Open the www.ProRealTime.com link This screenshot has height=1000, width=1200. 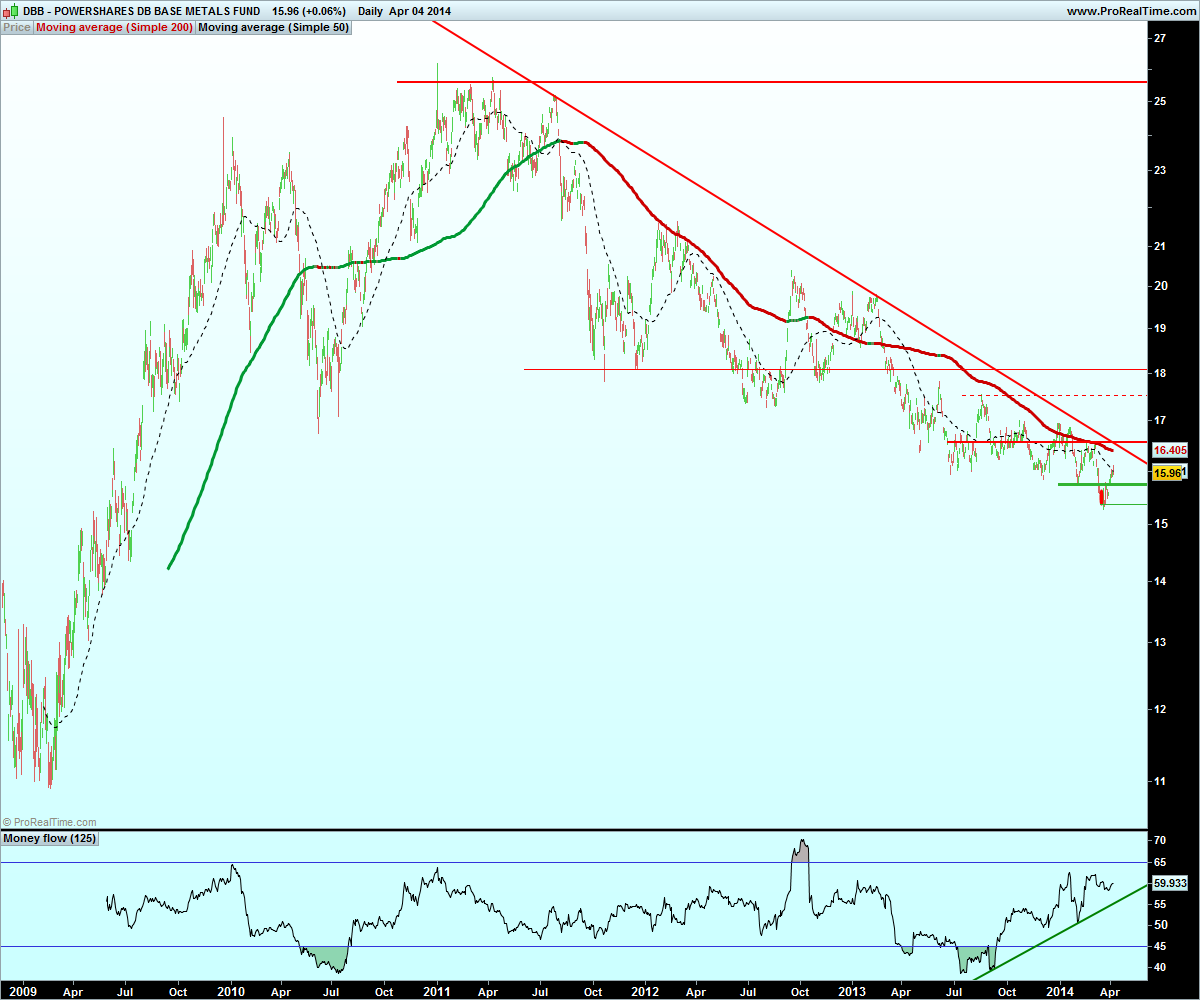coord(1130,11)
